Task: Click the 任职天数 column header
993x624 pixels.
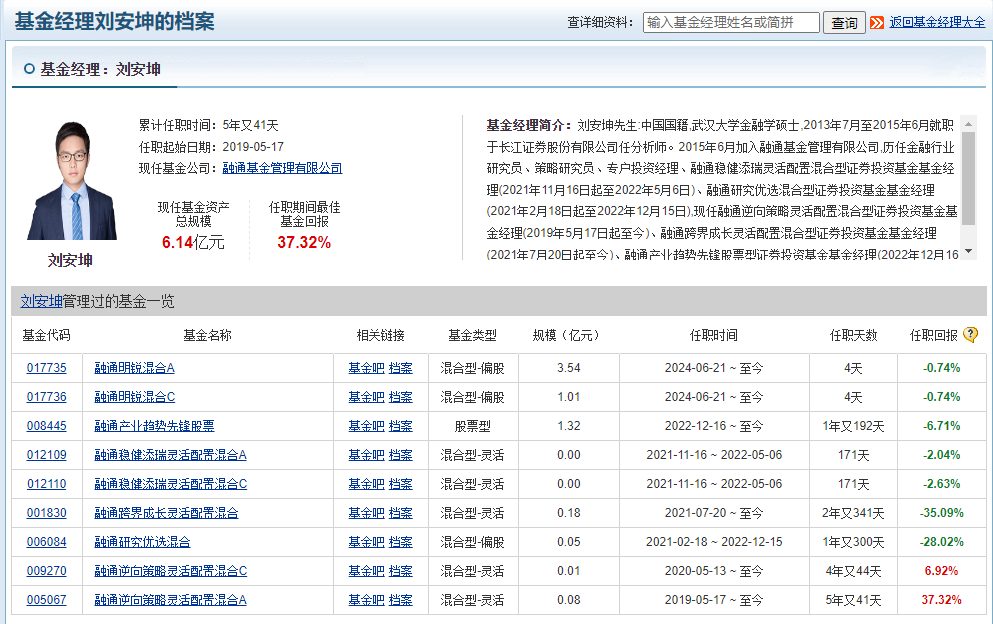Action: point(854,335)
